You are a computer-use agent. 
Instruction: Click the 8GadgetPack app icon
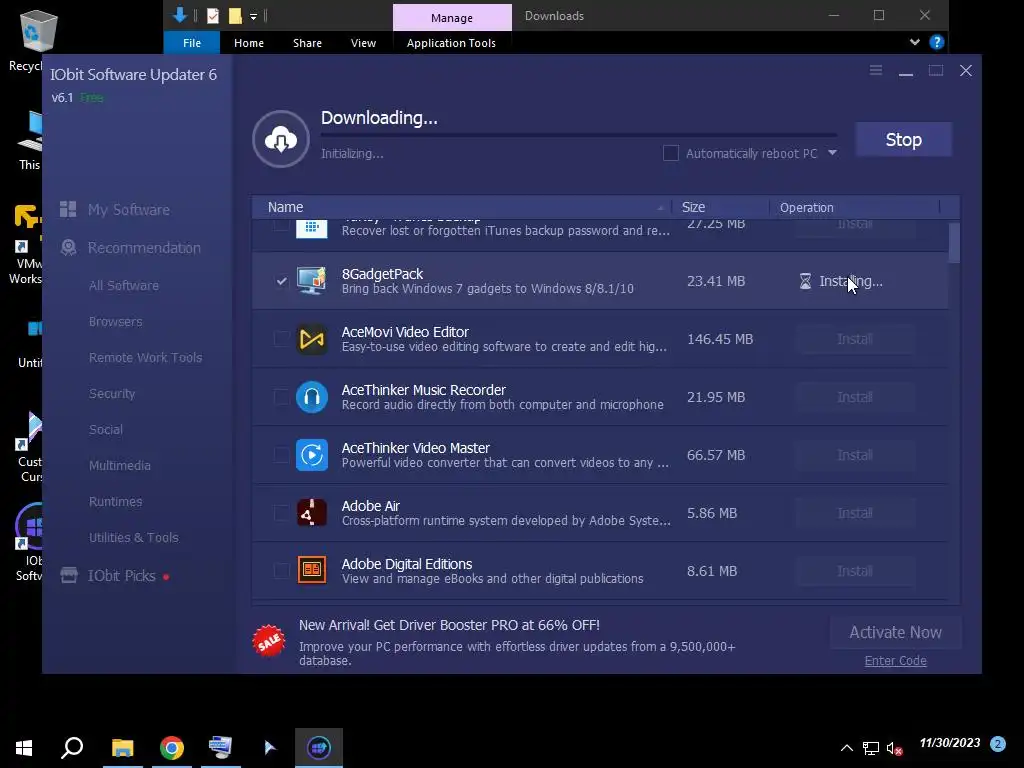[312, 281]
